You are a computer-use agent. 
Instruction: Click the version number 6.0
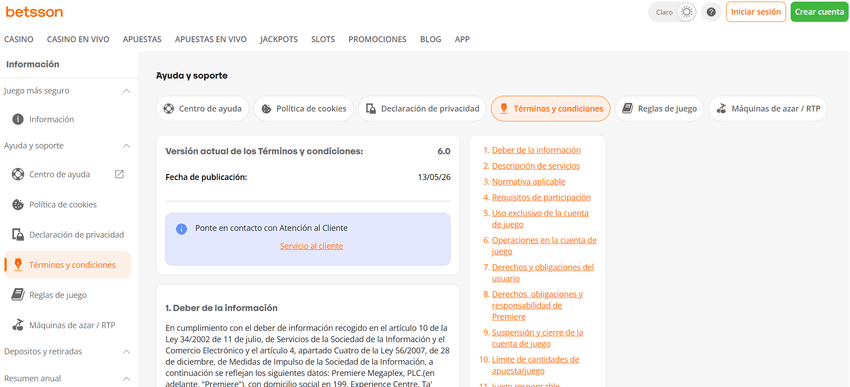(x=443, y=151)
